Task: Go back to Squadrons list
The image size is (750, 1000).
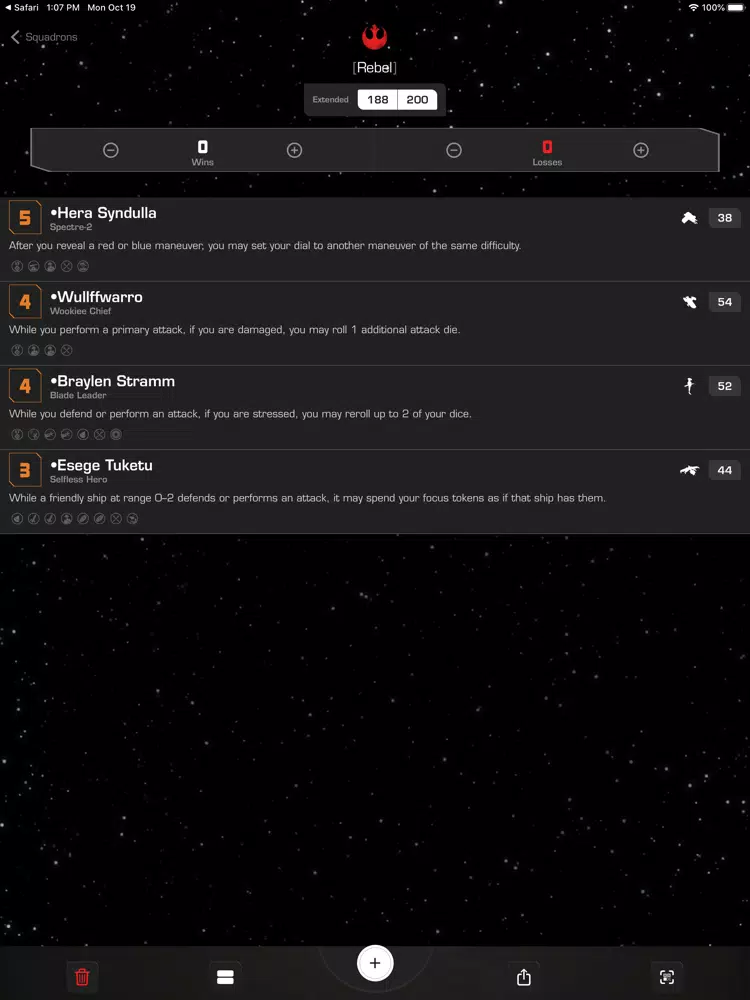Action: (44, 37)
